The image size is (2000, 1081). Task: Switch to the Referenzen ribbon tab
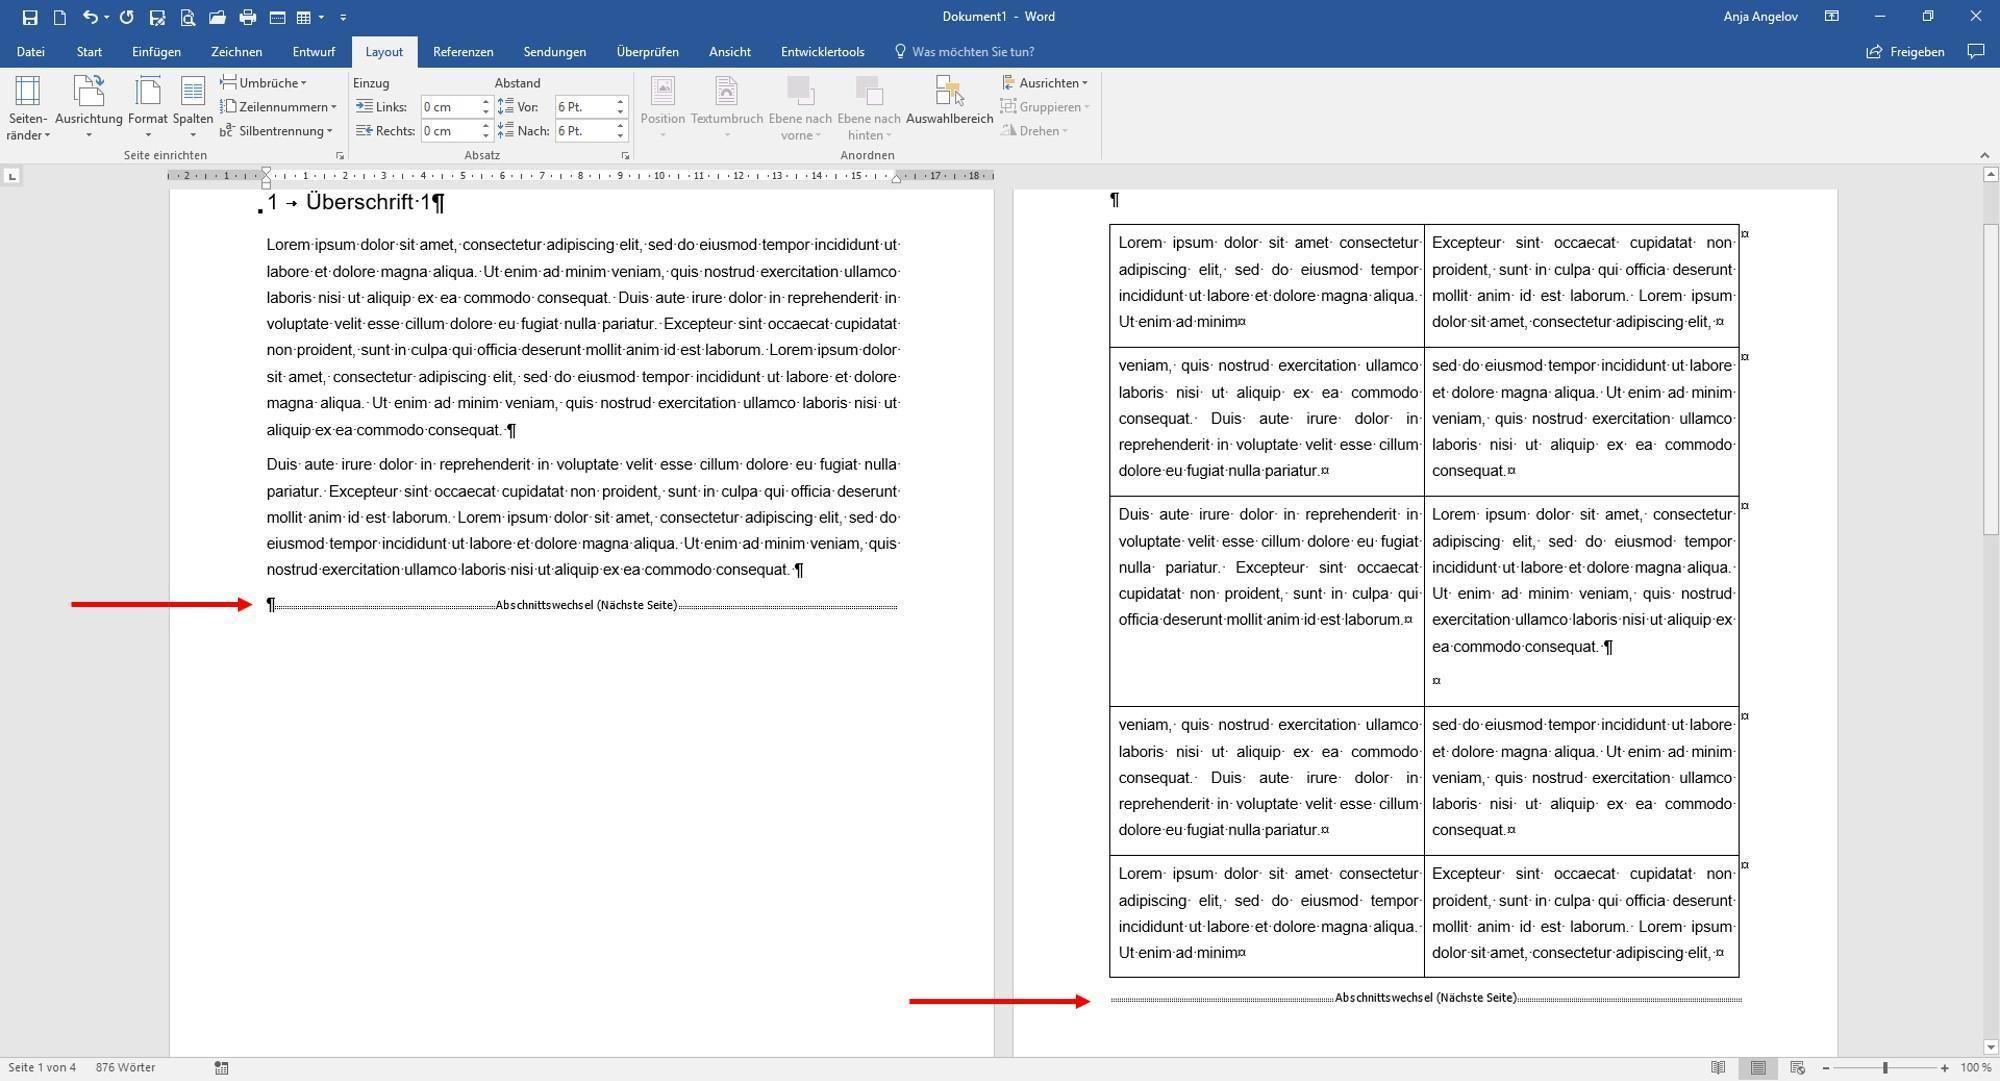[463, 52]
